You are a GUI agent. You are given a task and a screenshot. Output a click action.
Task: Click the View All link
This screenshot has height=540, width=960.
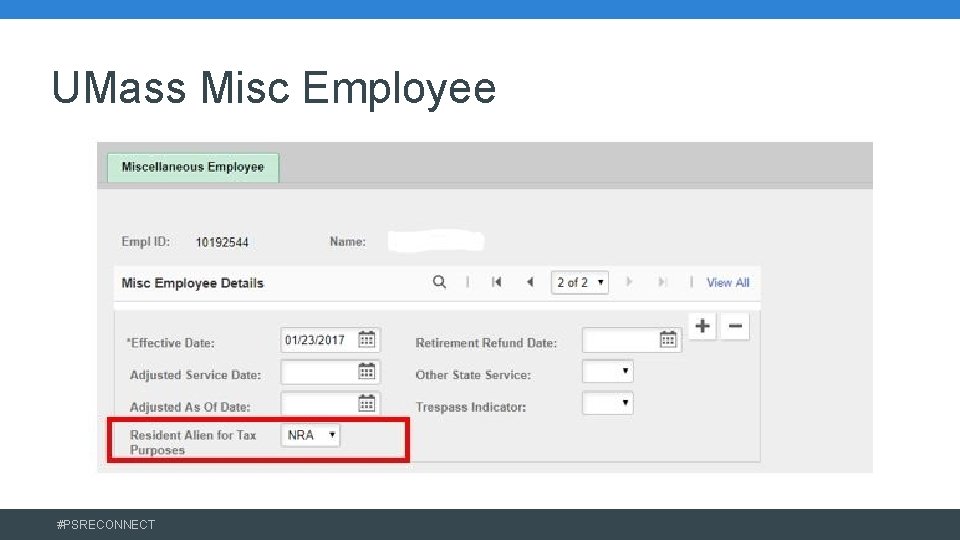[728, 283]
